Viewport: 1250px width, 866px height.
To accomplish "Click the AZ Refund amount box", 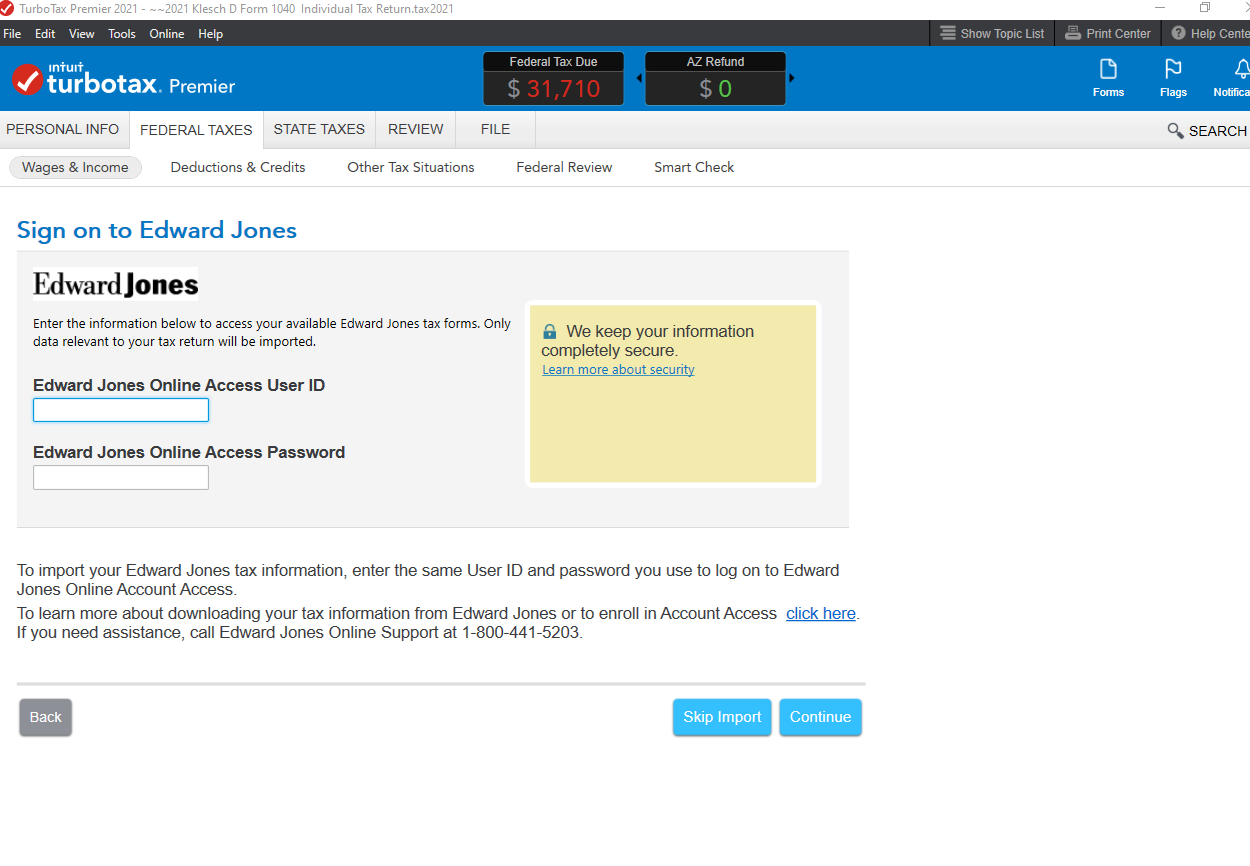I will coord(715,78).
